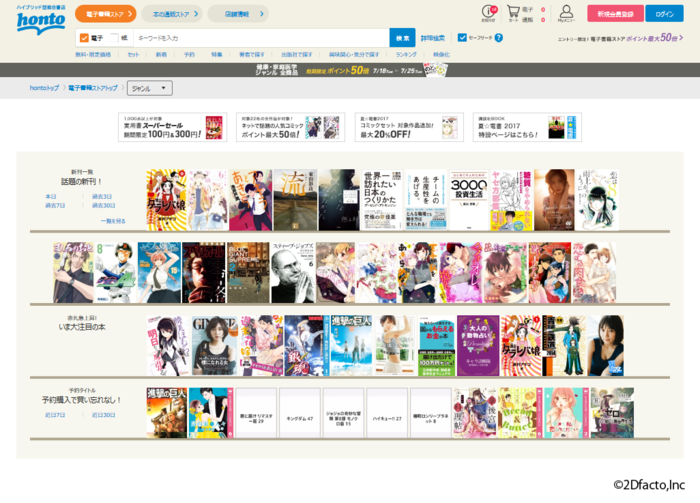Click the blue ログイン button
The width and height of the screenshot is (700, 503).
pos(664,14)
